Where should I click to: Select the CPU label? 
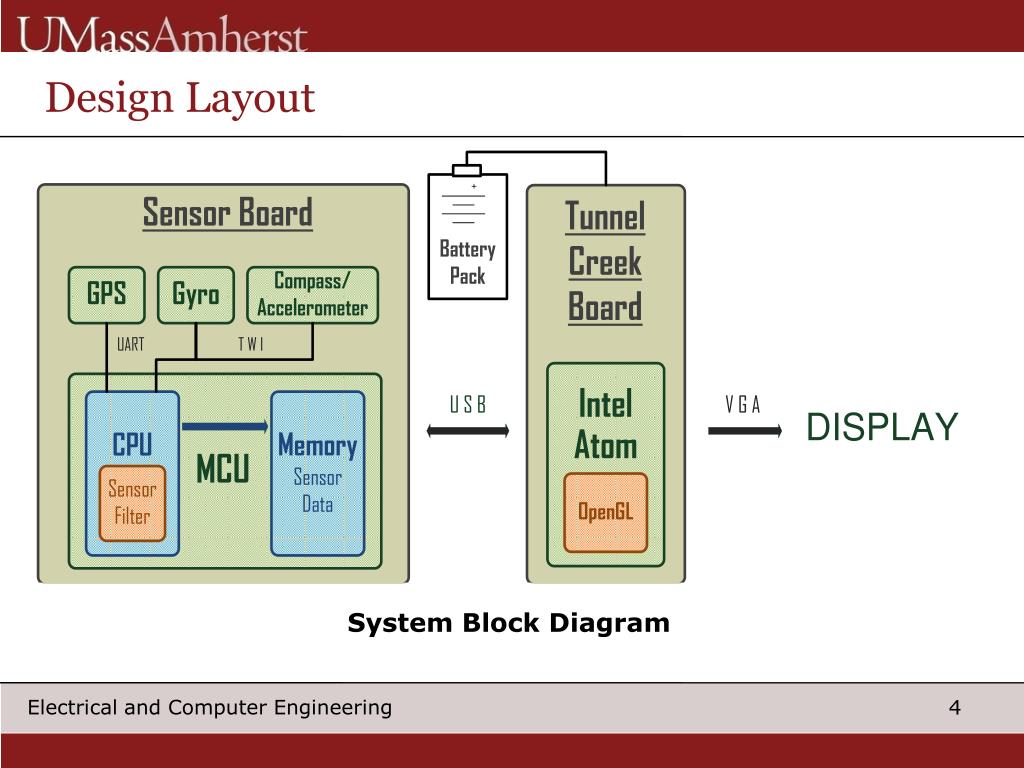click(132, 444)
